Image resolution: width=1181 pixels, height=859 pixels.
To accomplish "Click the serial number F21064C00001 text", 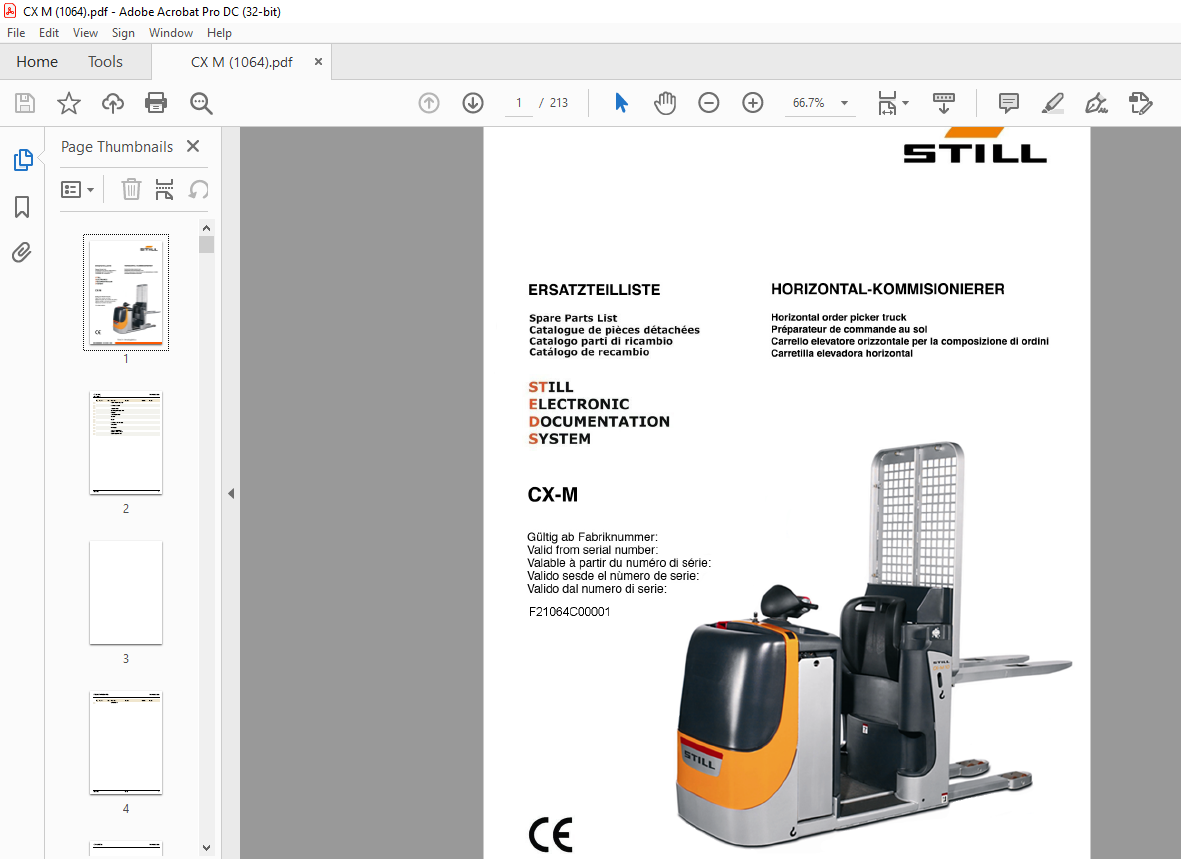I will 569,612.
